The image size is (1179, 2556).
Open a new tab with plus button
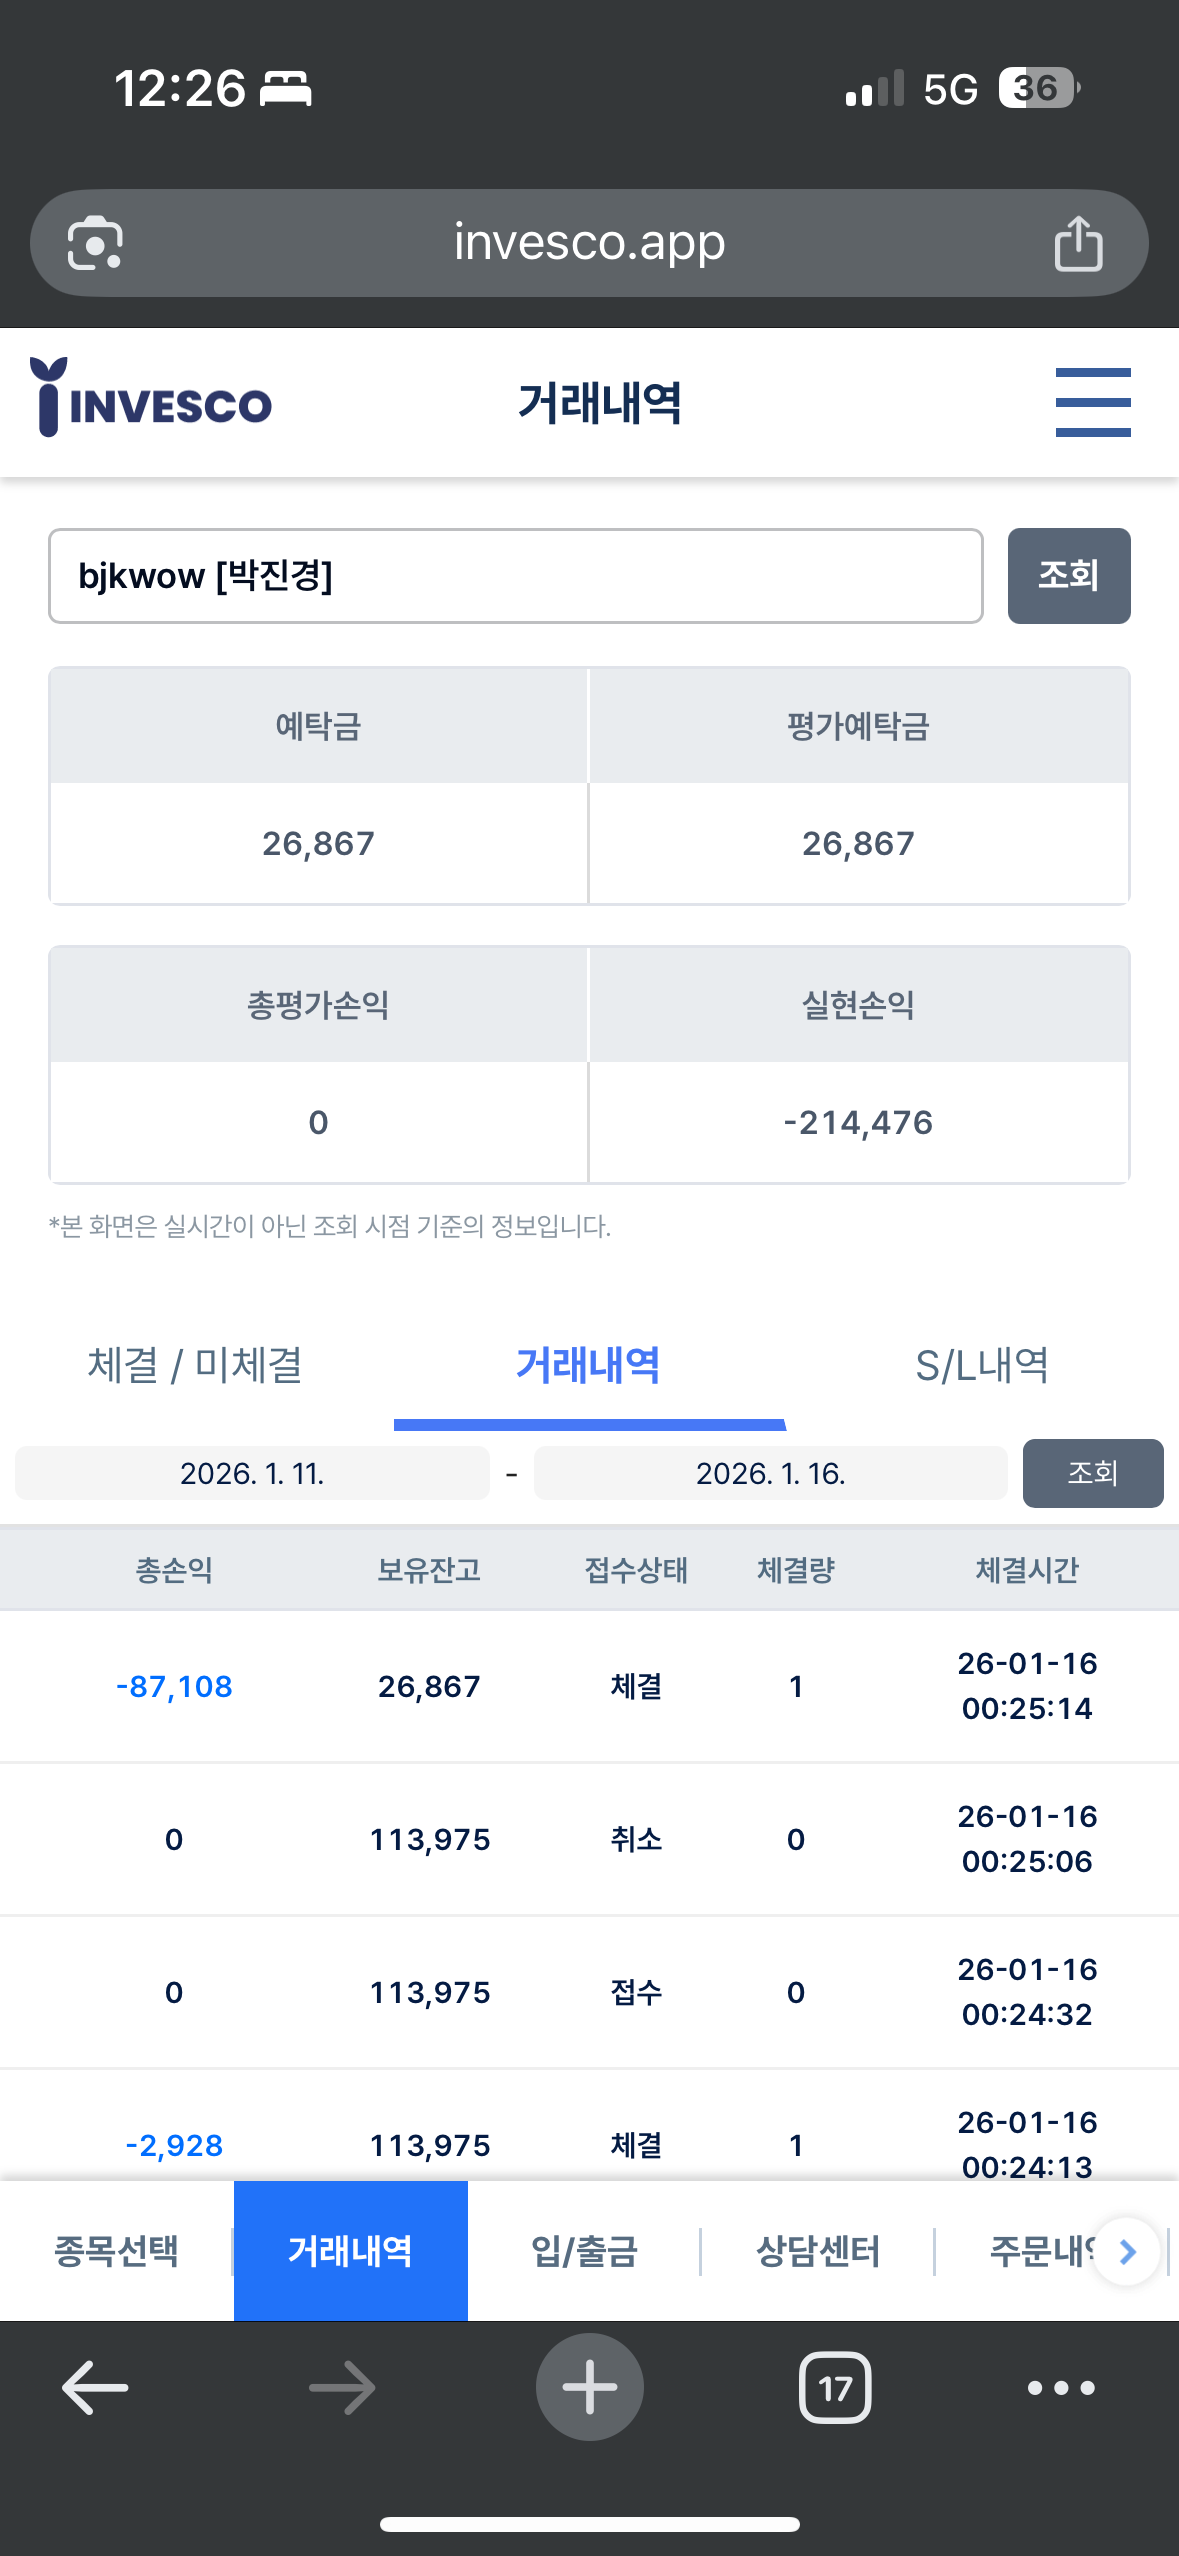coord(589,2387)
